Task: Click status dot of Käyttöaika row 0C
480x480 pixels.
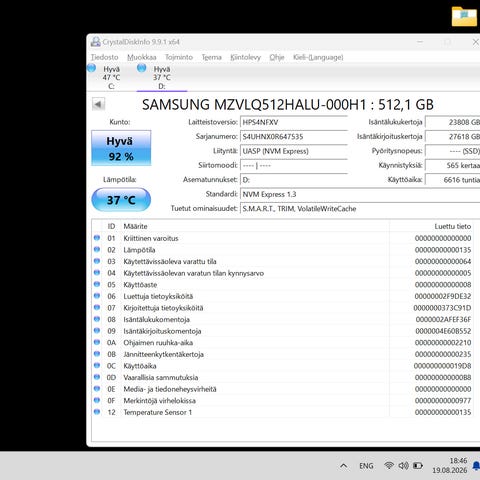Action: [97, 365]
